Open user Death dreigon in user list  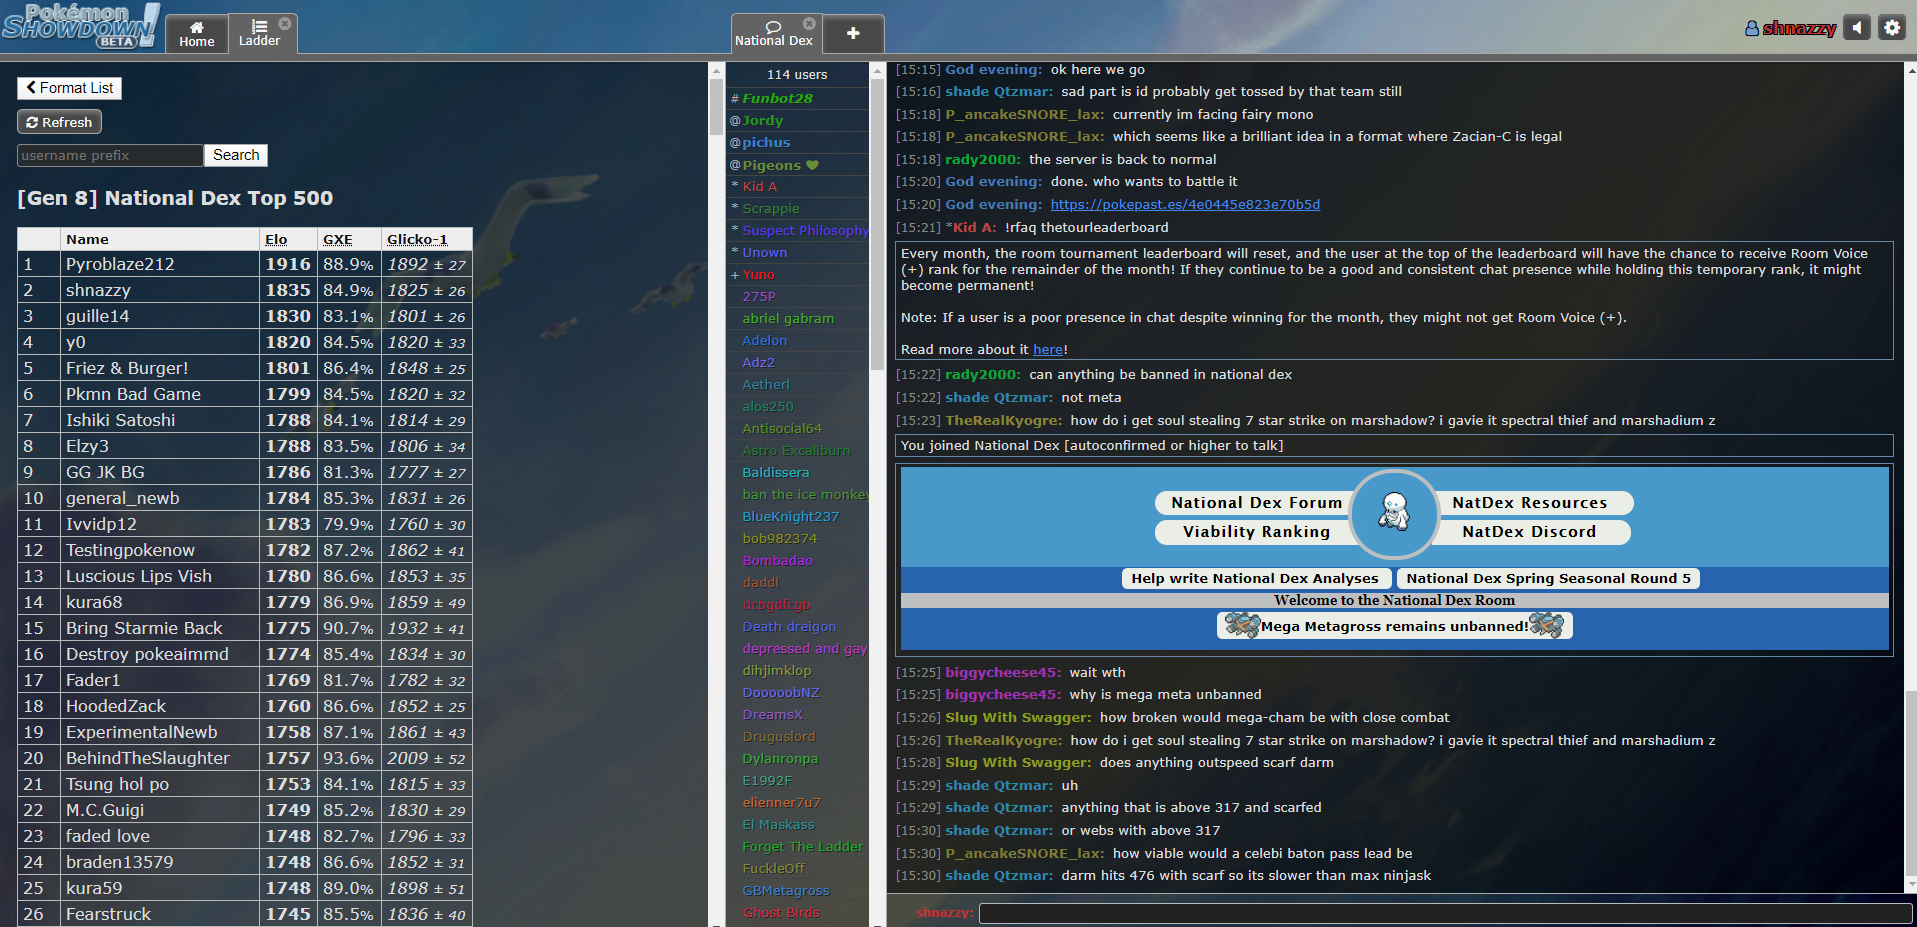tap(797, 626)
